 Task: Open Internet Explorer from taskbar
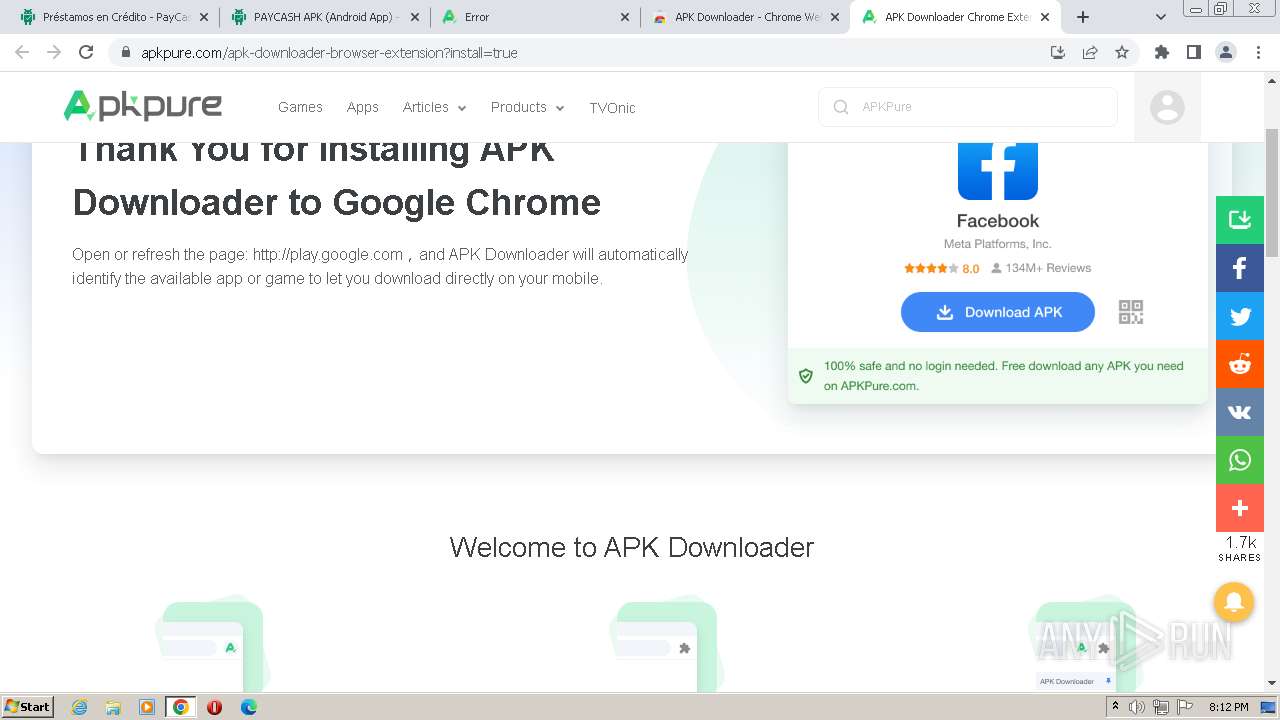[80, 707]
